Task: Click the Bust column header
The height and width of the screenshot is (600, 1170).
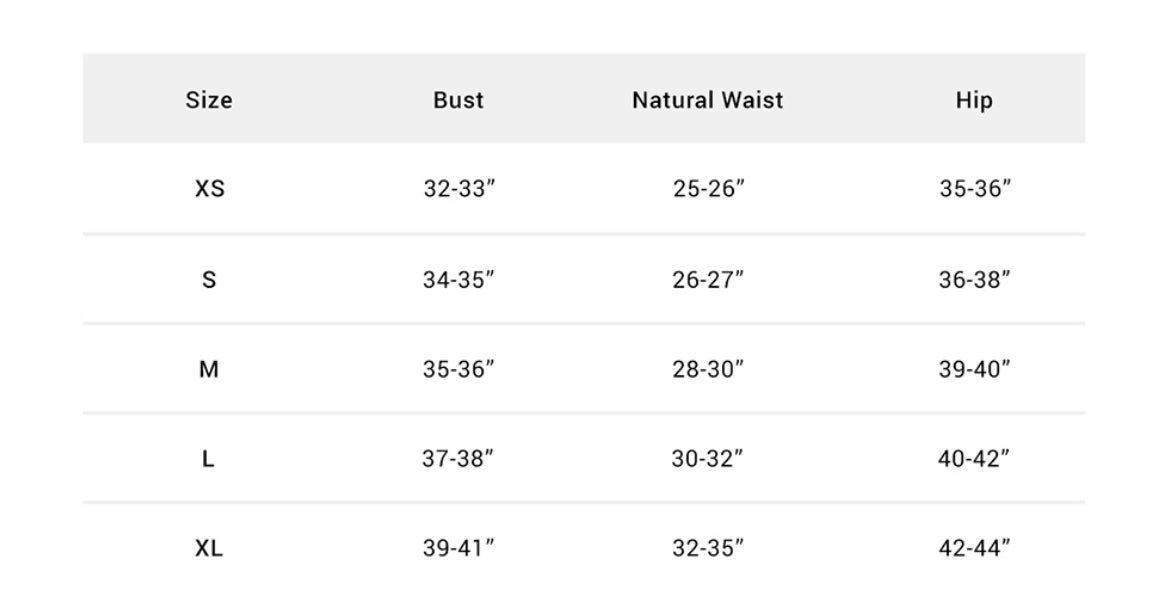Action: [458, 100]
